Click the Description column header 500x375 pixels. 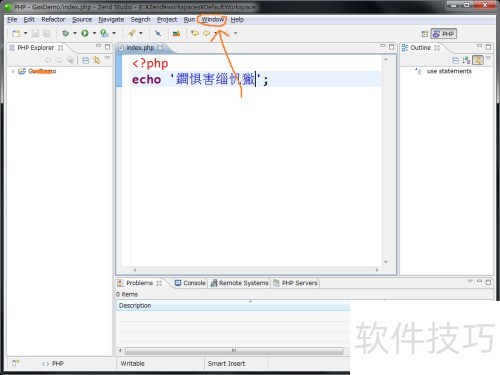click(x=233, y=306)
